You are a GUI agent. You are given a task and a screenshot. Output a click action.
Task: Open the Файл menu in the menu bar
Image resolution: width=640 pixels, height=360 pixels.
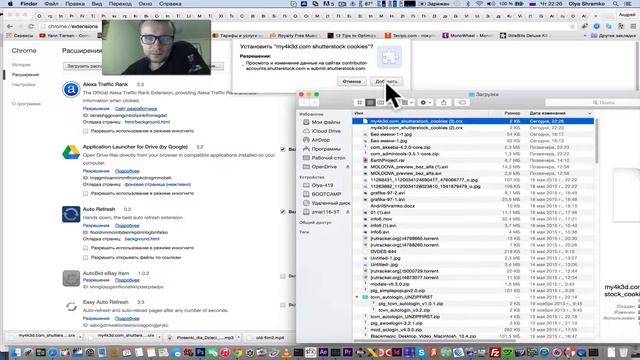click(x=51, y=4)
